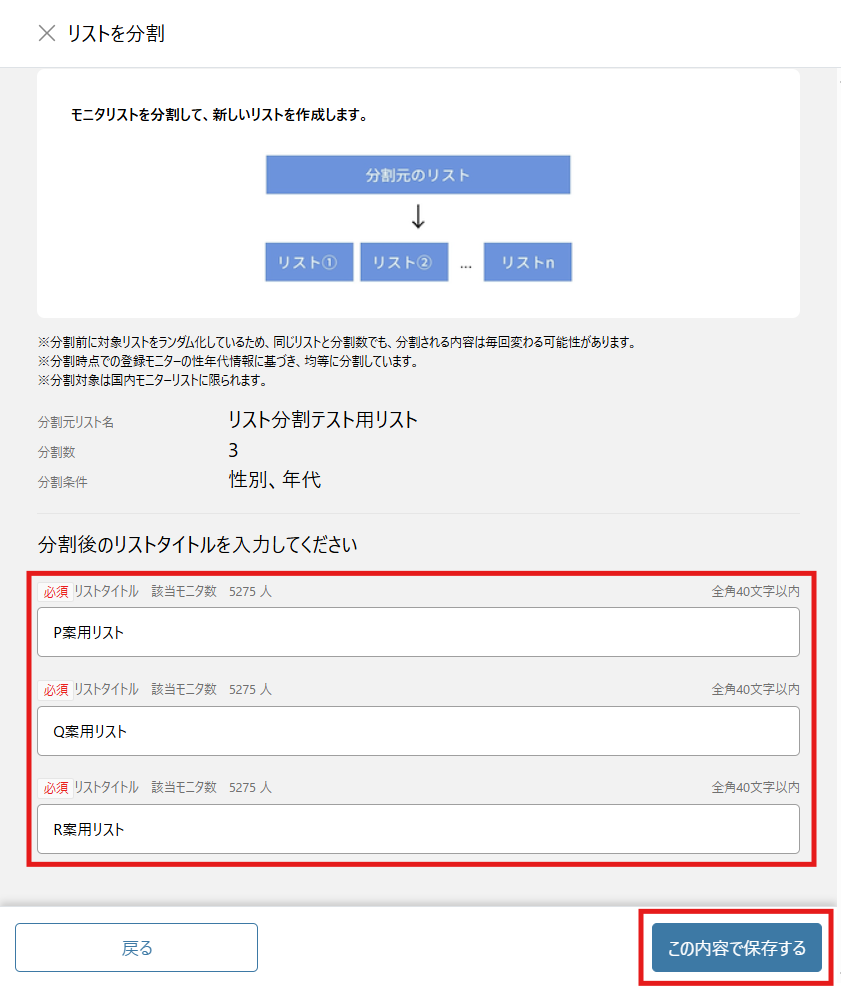Screen dimensions: 841x986
Task: Focus the Q案用リスト title input field
Action: click(418, 731)
